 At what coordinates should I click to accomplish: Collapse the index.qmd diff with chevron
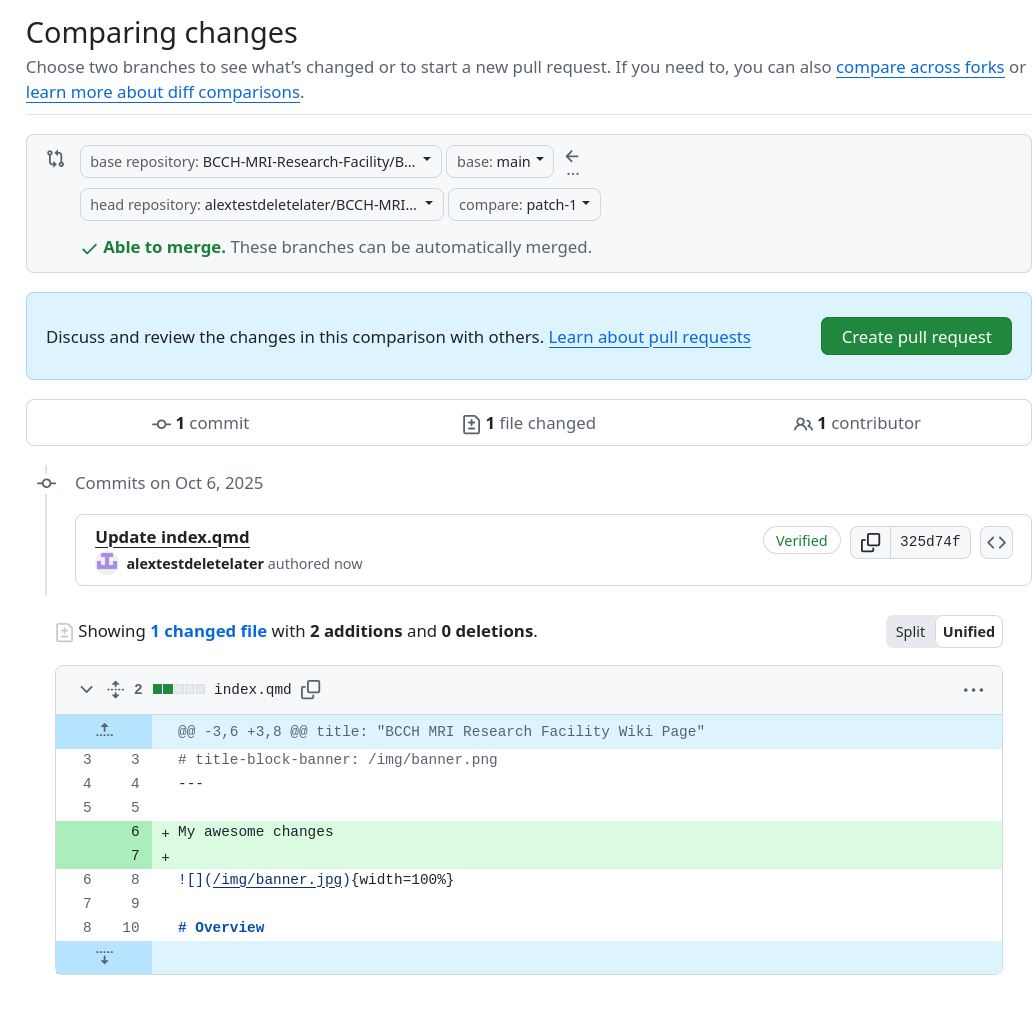(x=87, y=689)
